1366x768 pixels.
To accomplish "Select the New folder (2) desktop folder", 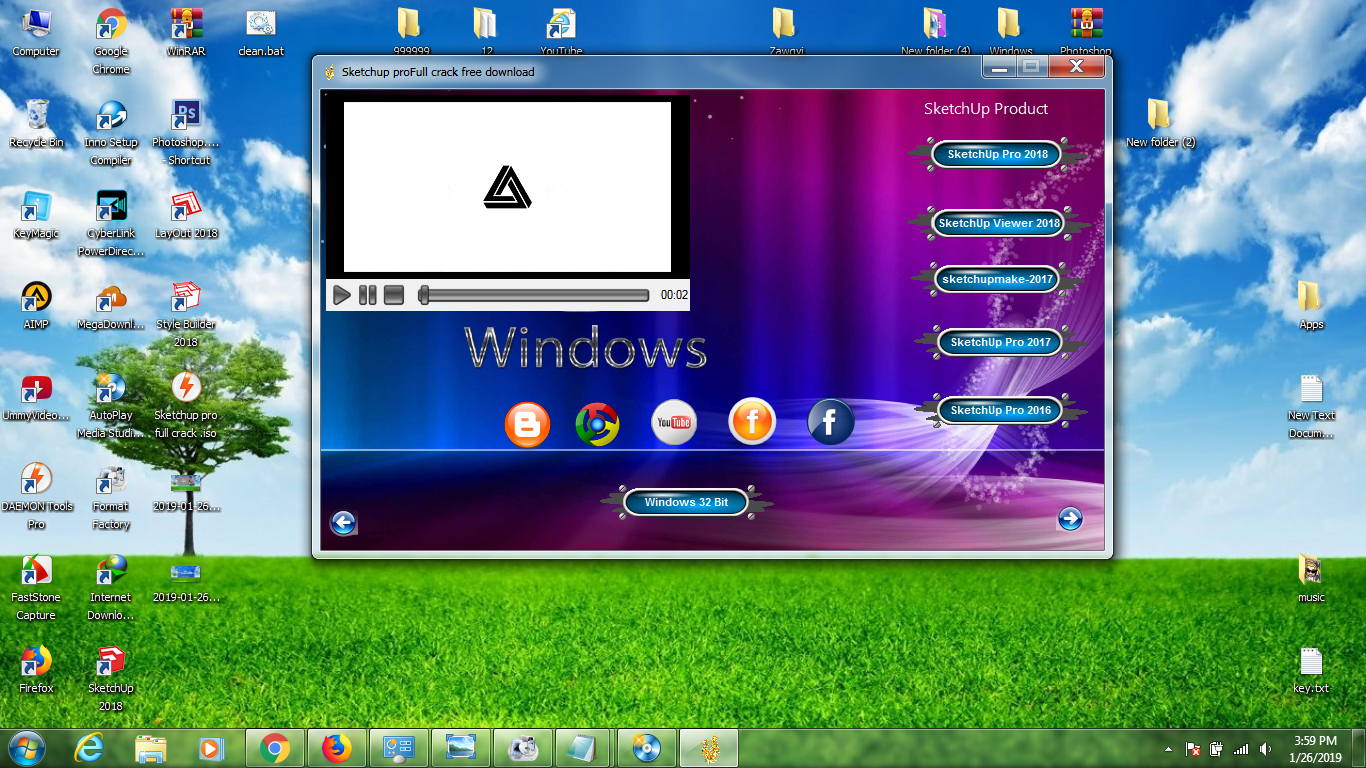I will click(x=1160, y=123).
